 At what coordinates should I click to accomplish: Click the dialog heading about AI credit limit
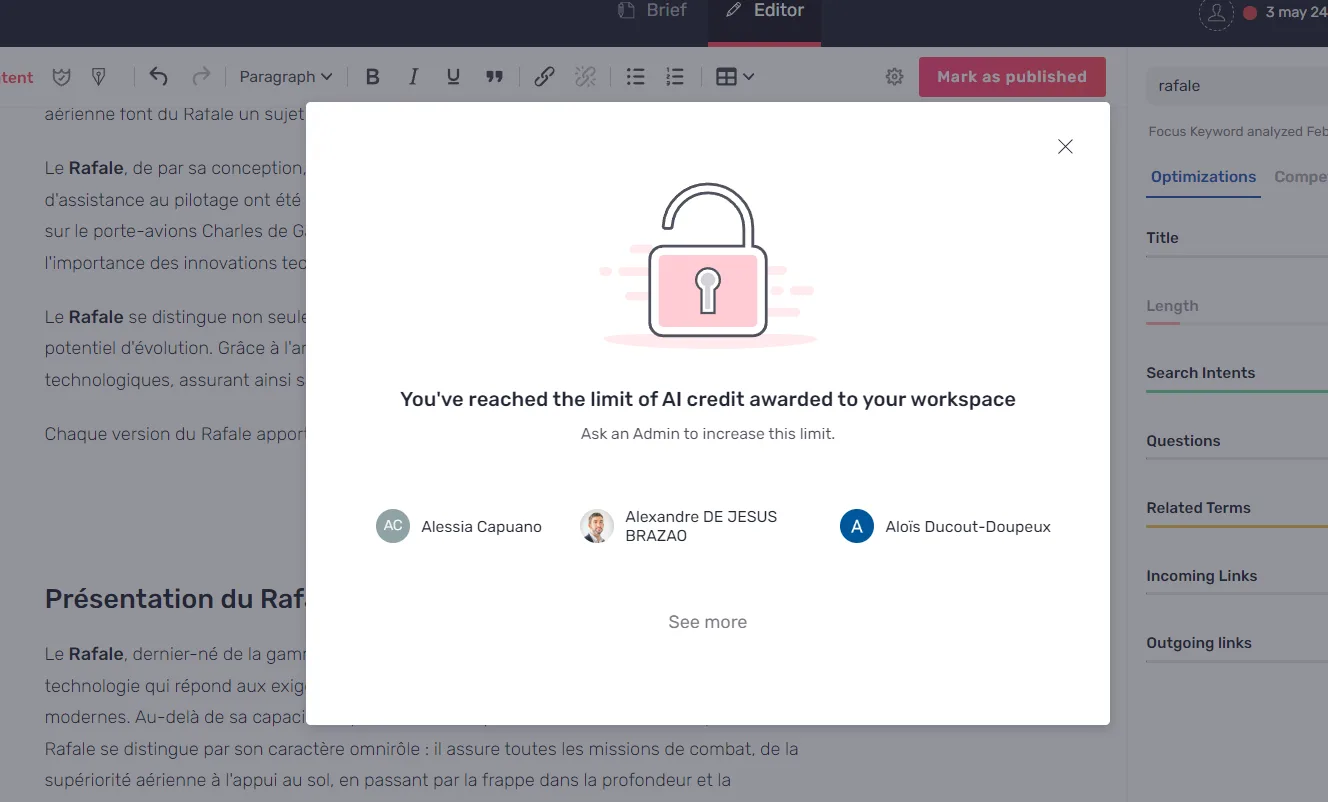click(707, 399)
